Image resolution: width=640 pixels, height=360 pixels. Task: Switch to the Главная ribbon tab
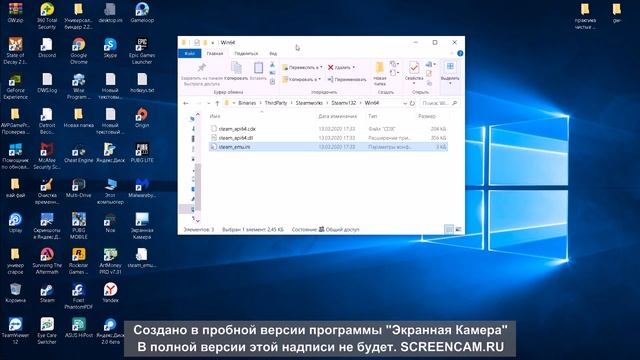coord(215,53)
